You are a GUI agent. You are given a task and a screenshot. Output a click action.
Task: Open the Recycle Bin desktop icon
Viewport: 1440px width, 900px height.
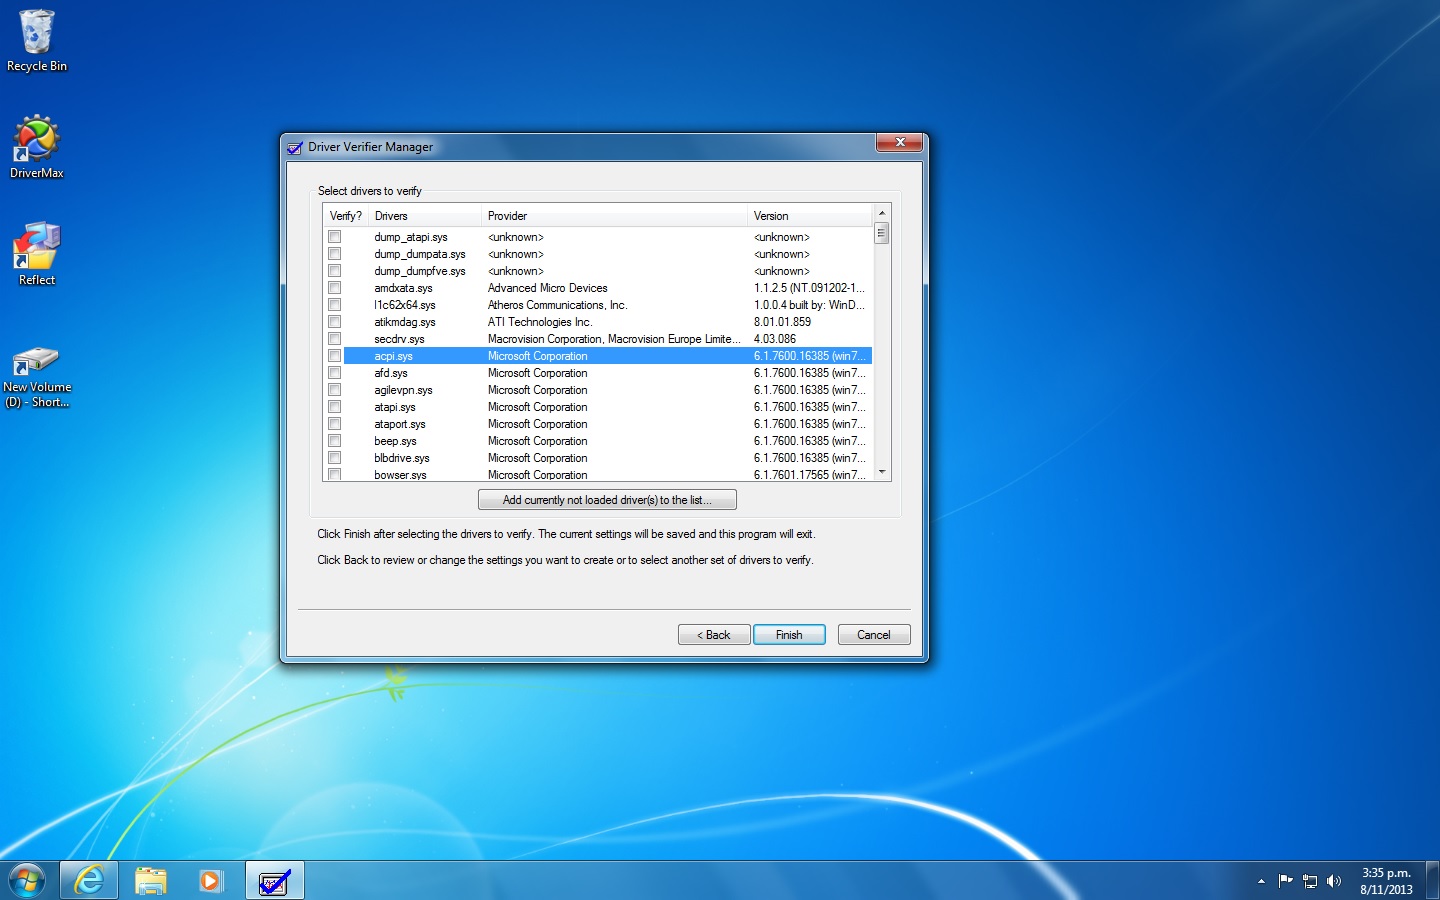(37, 40)
